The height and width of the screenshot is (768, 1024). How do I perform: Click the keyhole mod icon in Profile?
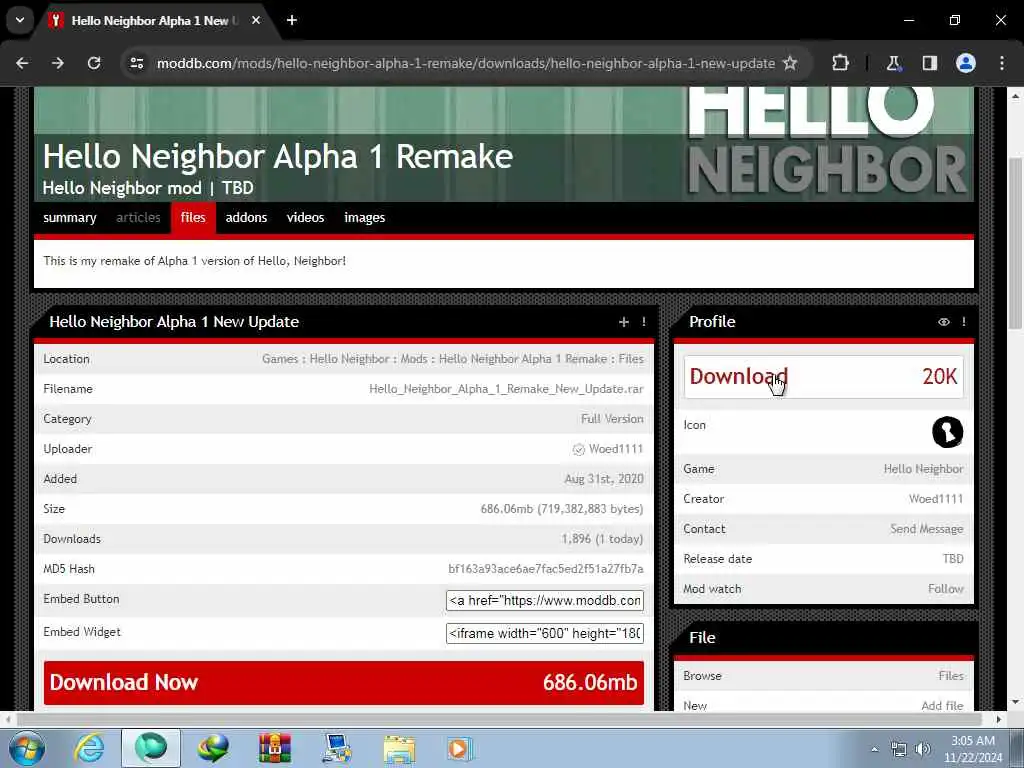point(948,432)
